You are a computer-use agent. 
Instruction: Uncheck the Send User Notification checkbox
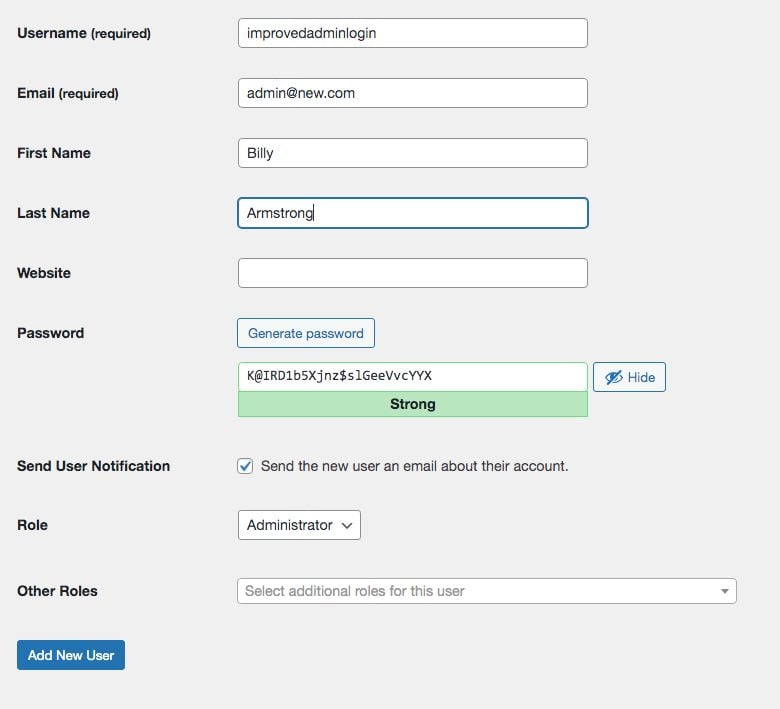click(245, 466)
